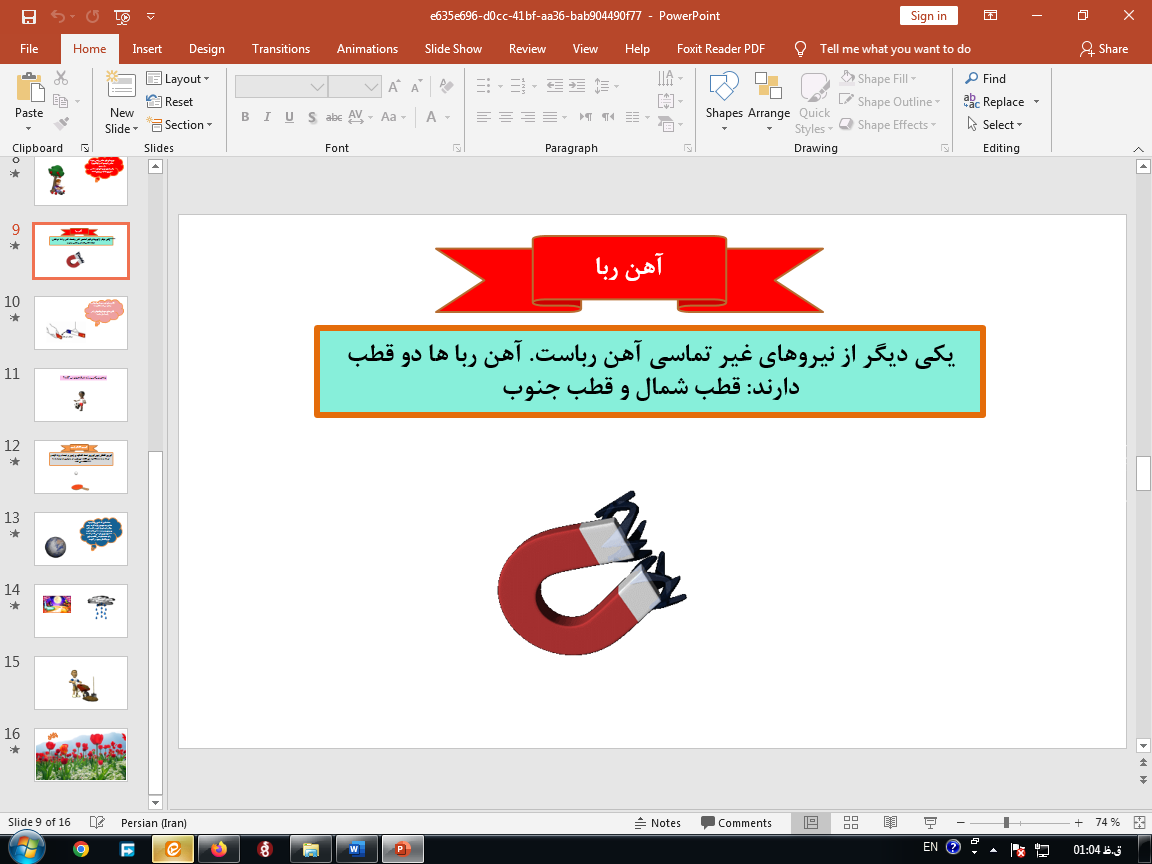Click the Center align paragraph icon
1152x864 pixels.
pyautogui.click(x=506, y=117)
